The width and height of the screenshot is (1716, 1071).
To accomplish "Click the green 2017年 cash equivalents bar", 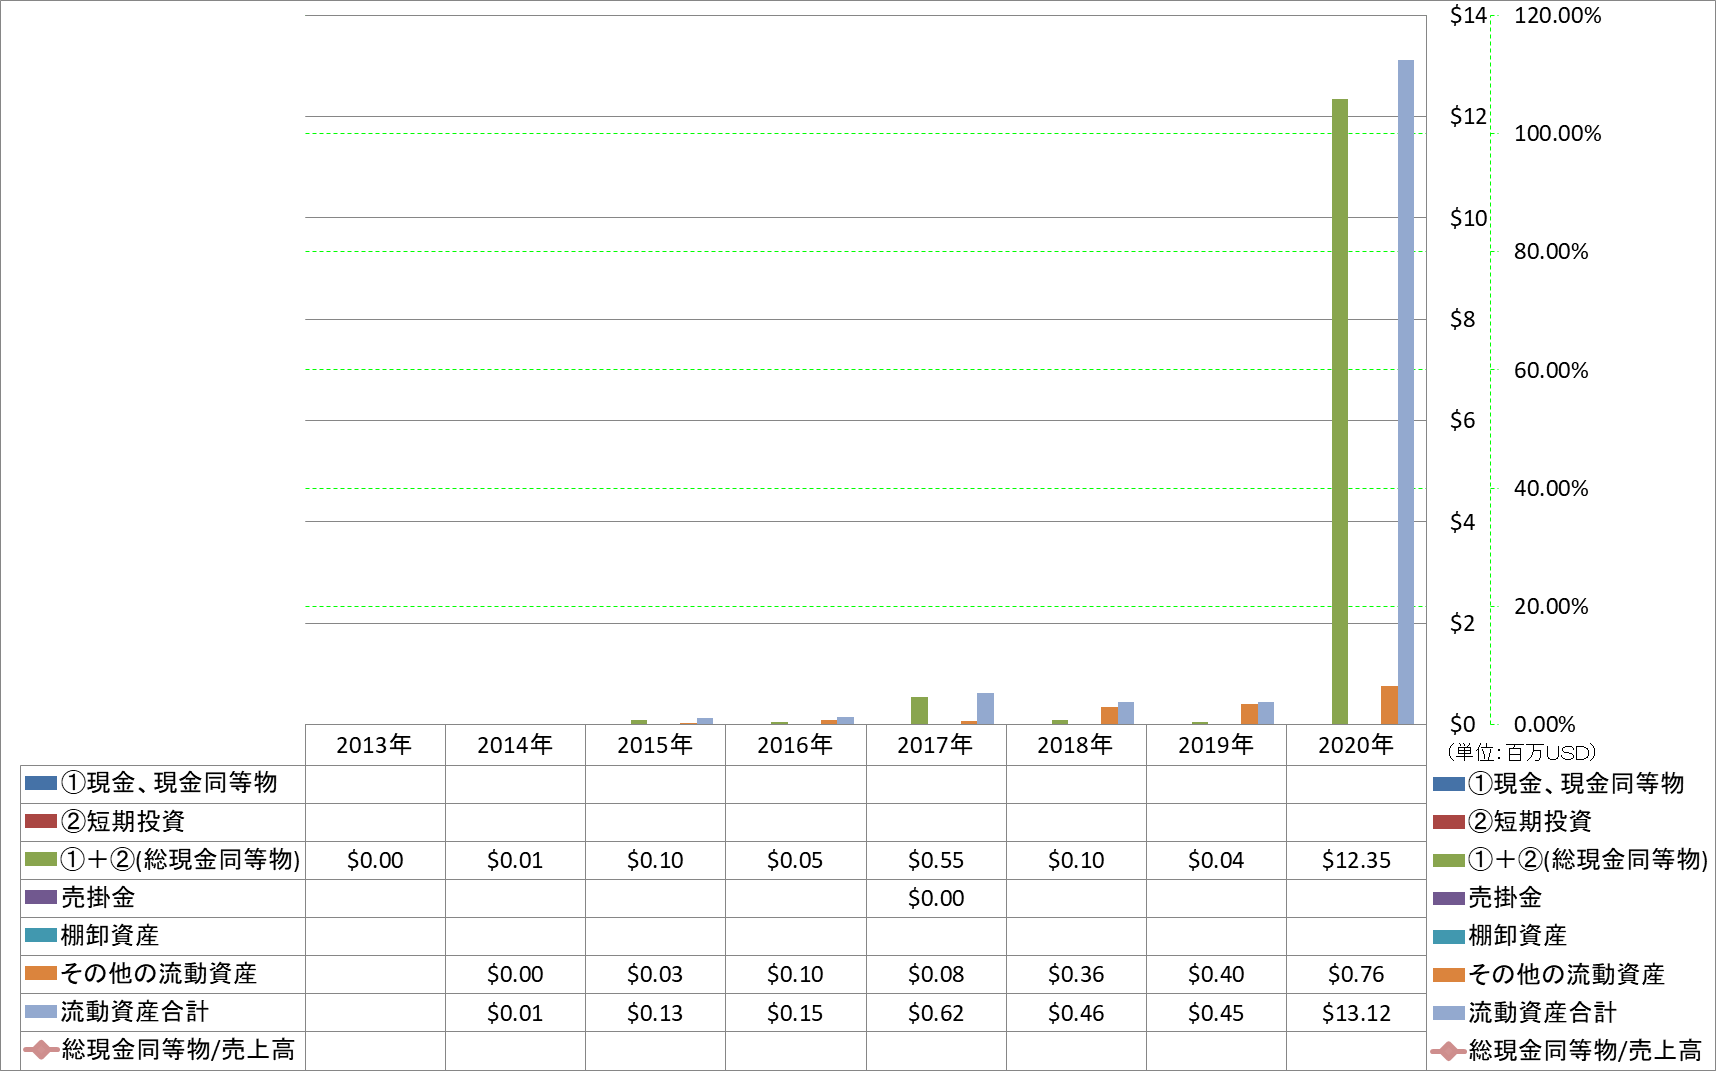I will [x=919, y=710].
